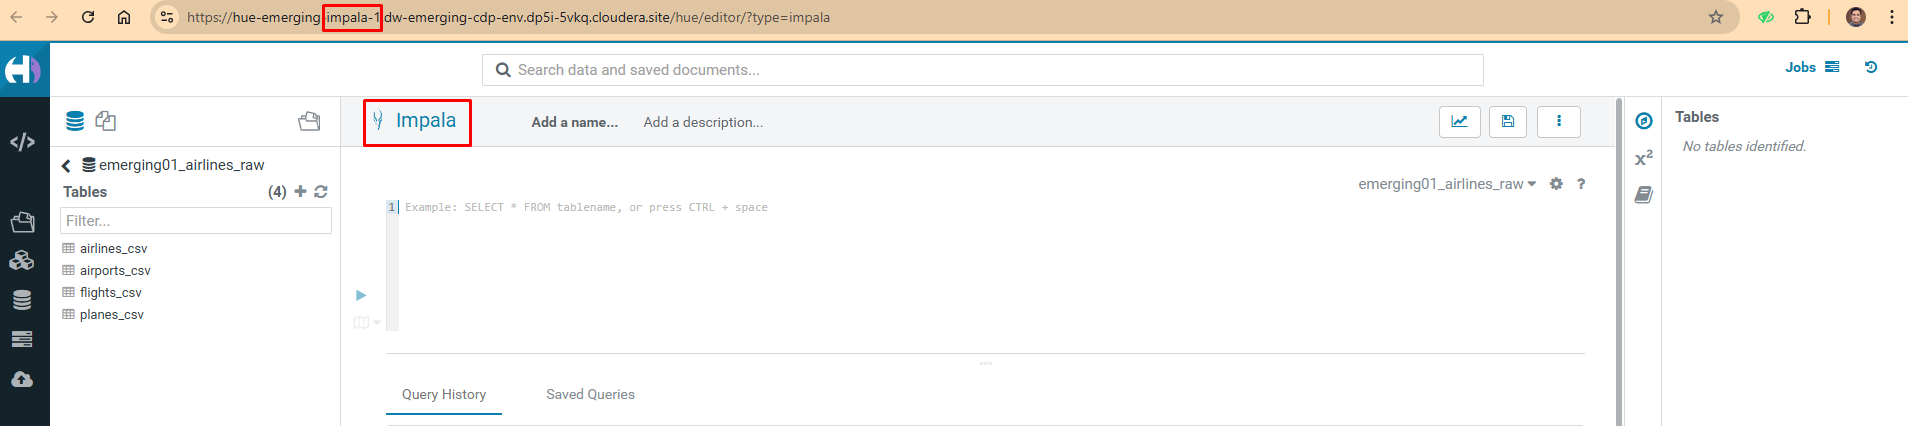Click the editor vertical scrollbar
The image size is (1908, 426).
click(x=1618, y=262)
